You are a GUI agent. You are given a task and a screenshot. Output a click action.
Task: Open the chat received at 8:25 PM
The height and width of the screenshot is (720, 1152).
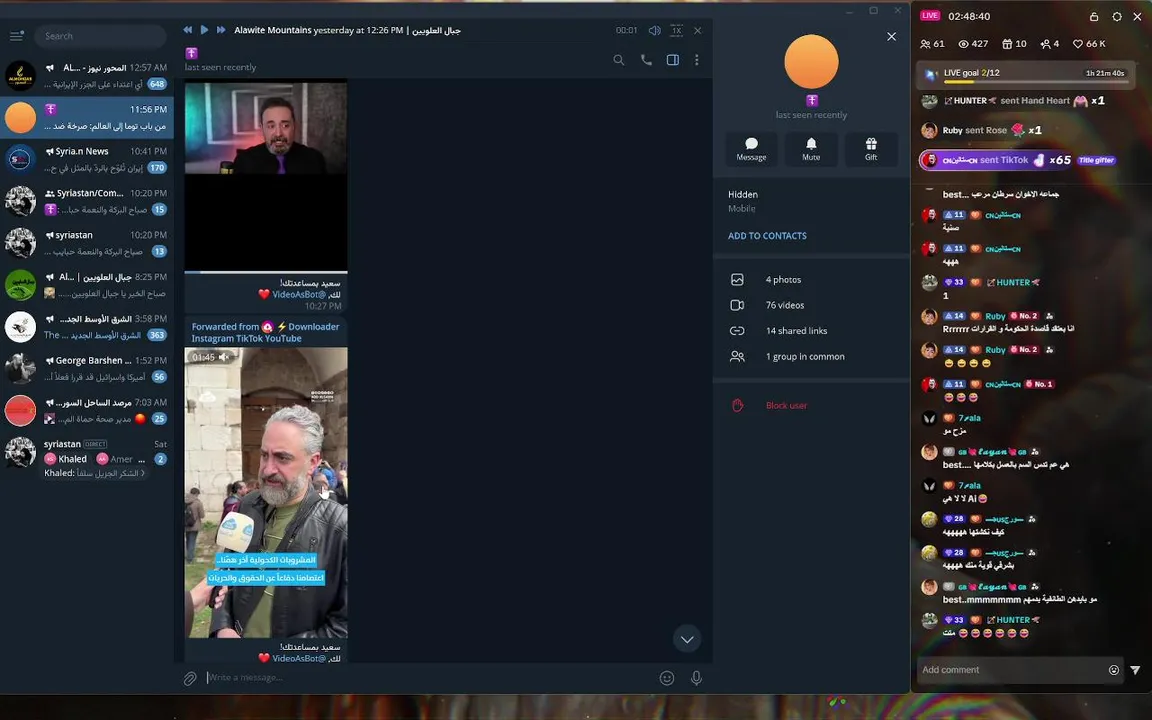pyautogui.click(x=87, y=285)
